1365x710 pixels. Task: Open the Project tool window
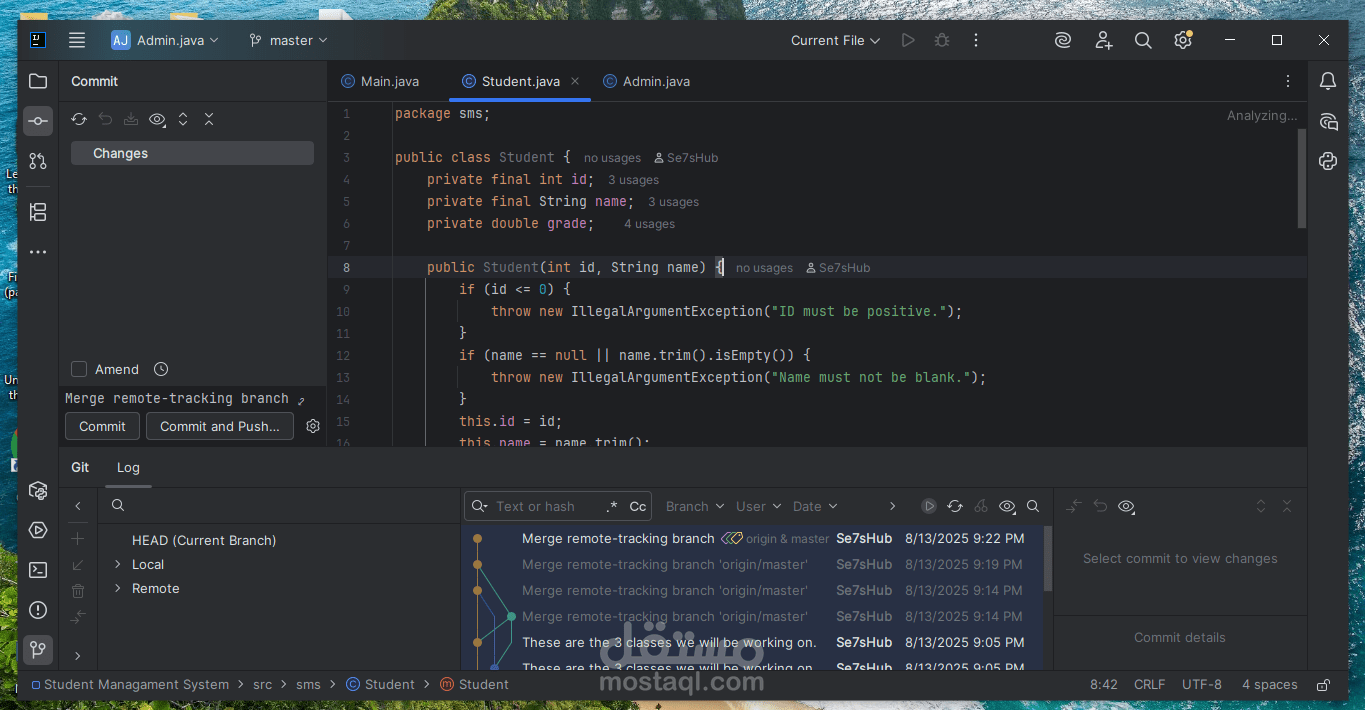coord(38,81)
